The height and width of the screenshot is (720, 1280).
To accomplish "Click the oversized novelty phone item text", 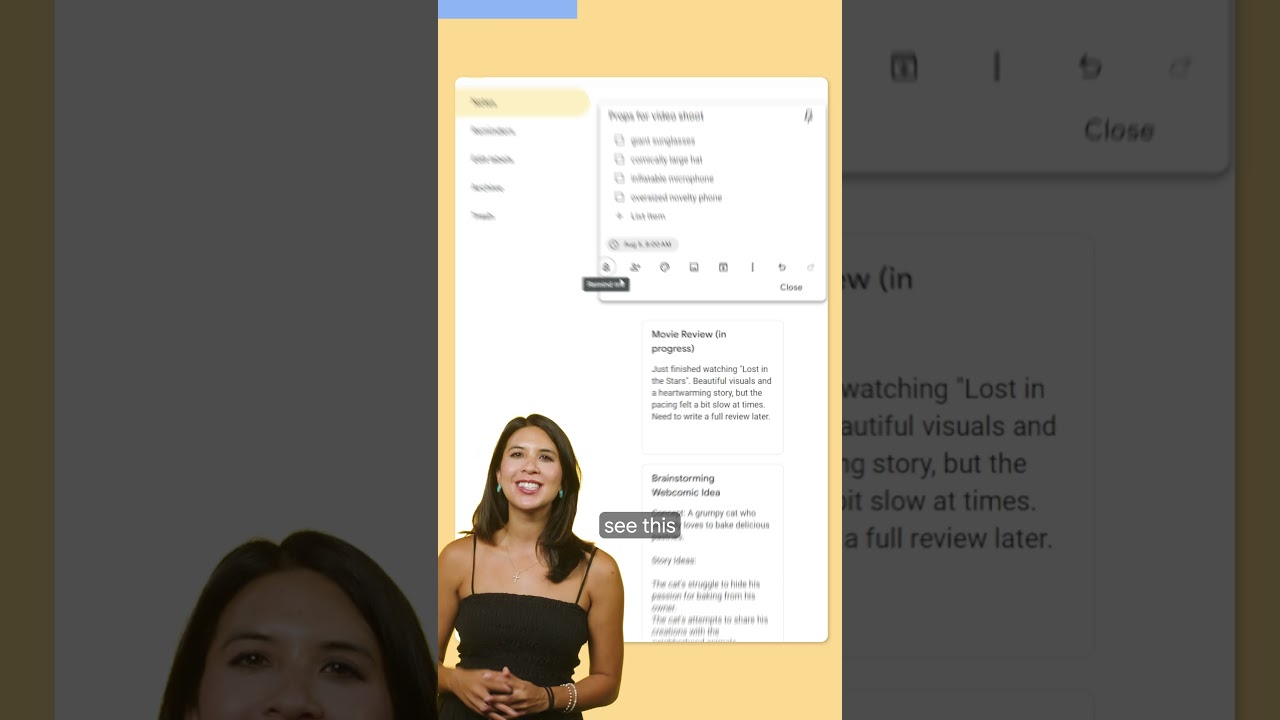I will (x=676, y=198).
